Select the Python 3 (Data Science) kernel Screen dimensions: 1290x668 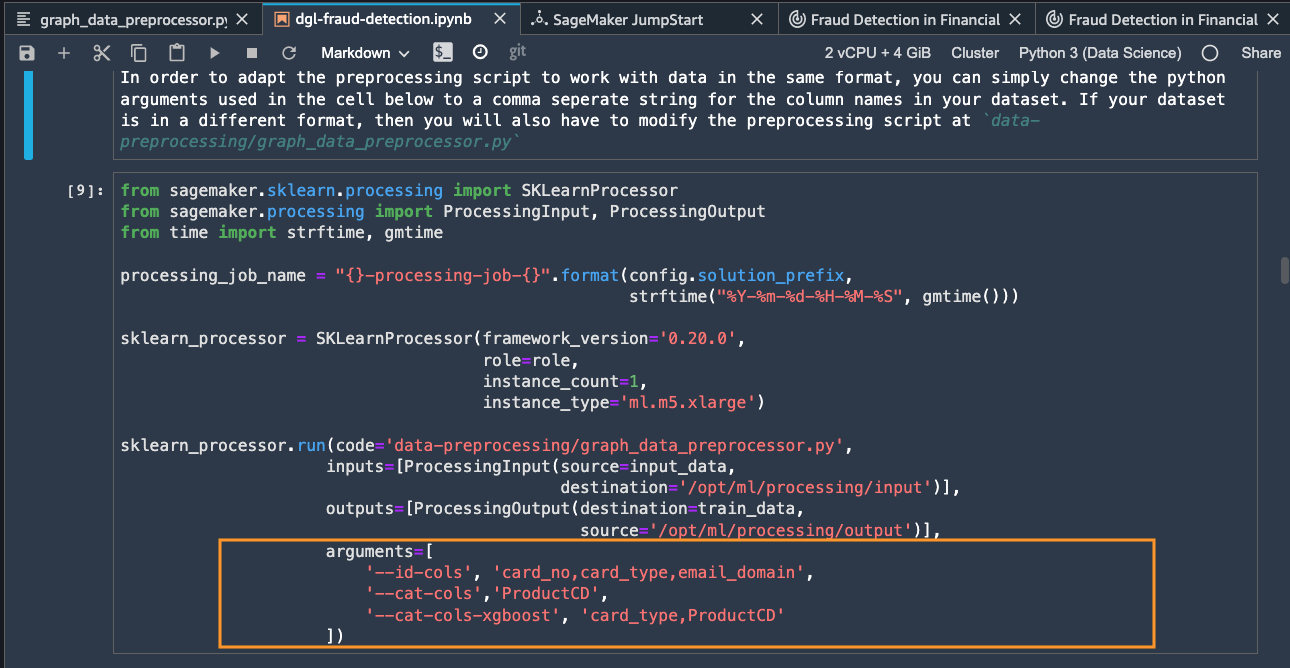click(1100, 53)
